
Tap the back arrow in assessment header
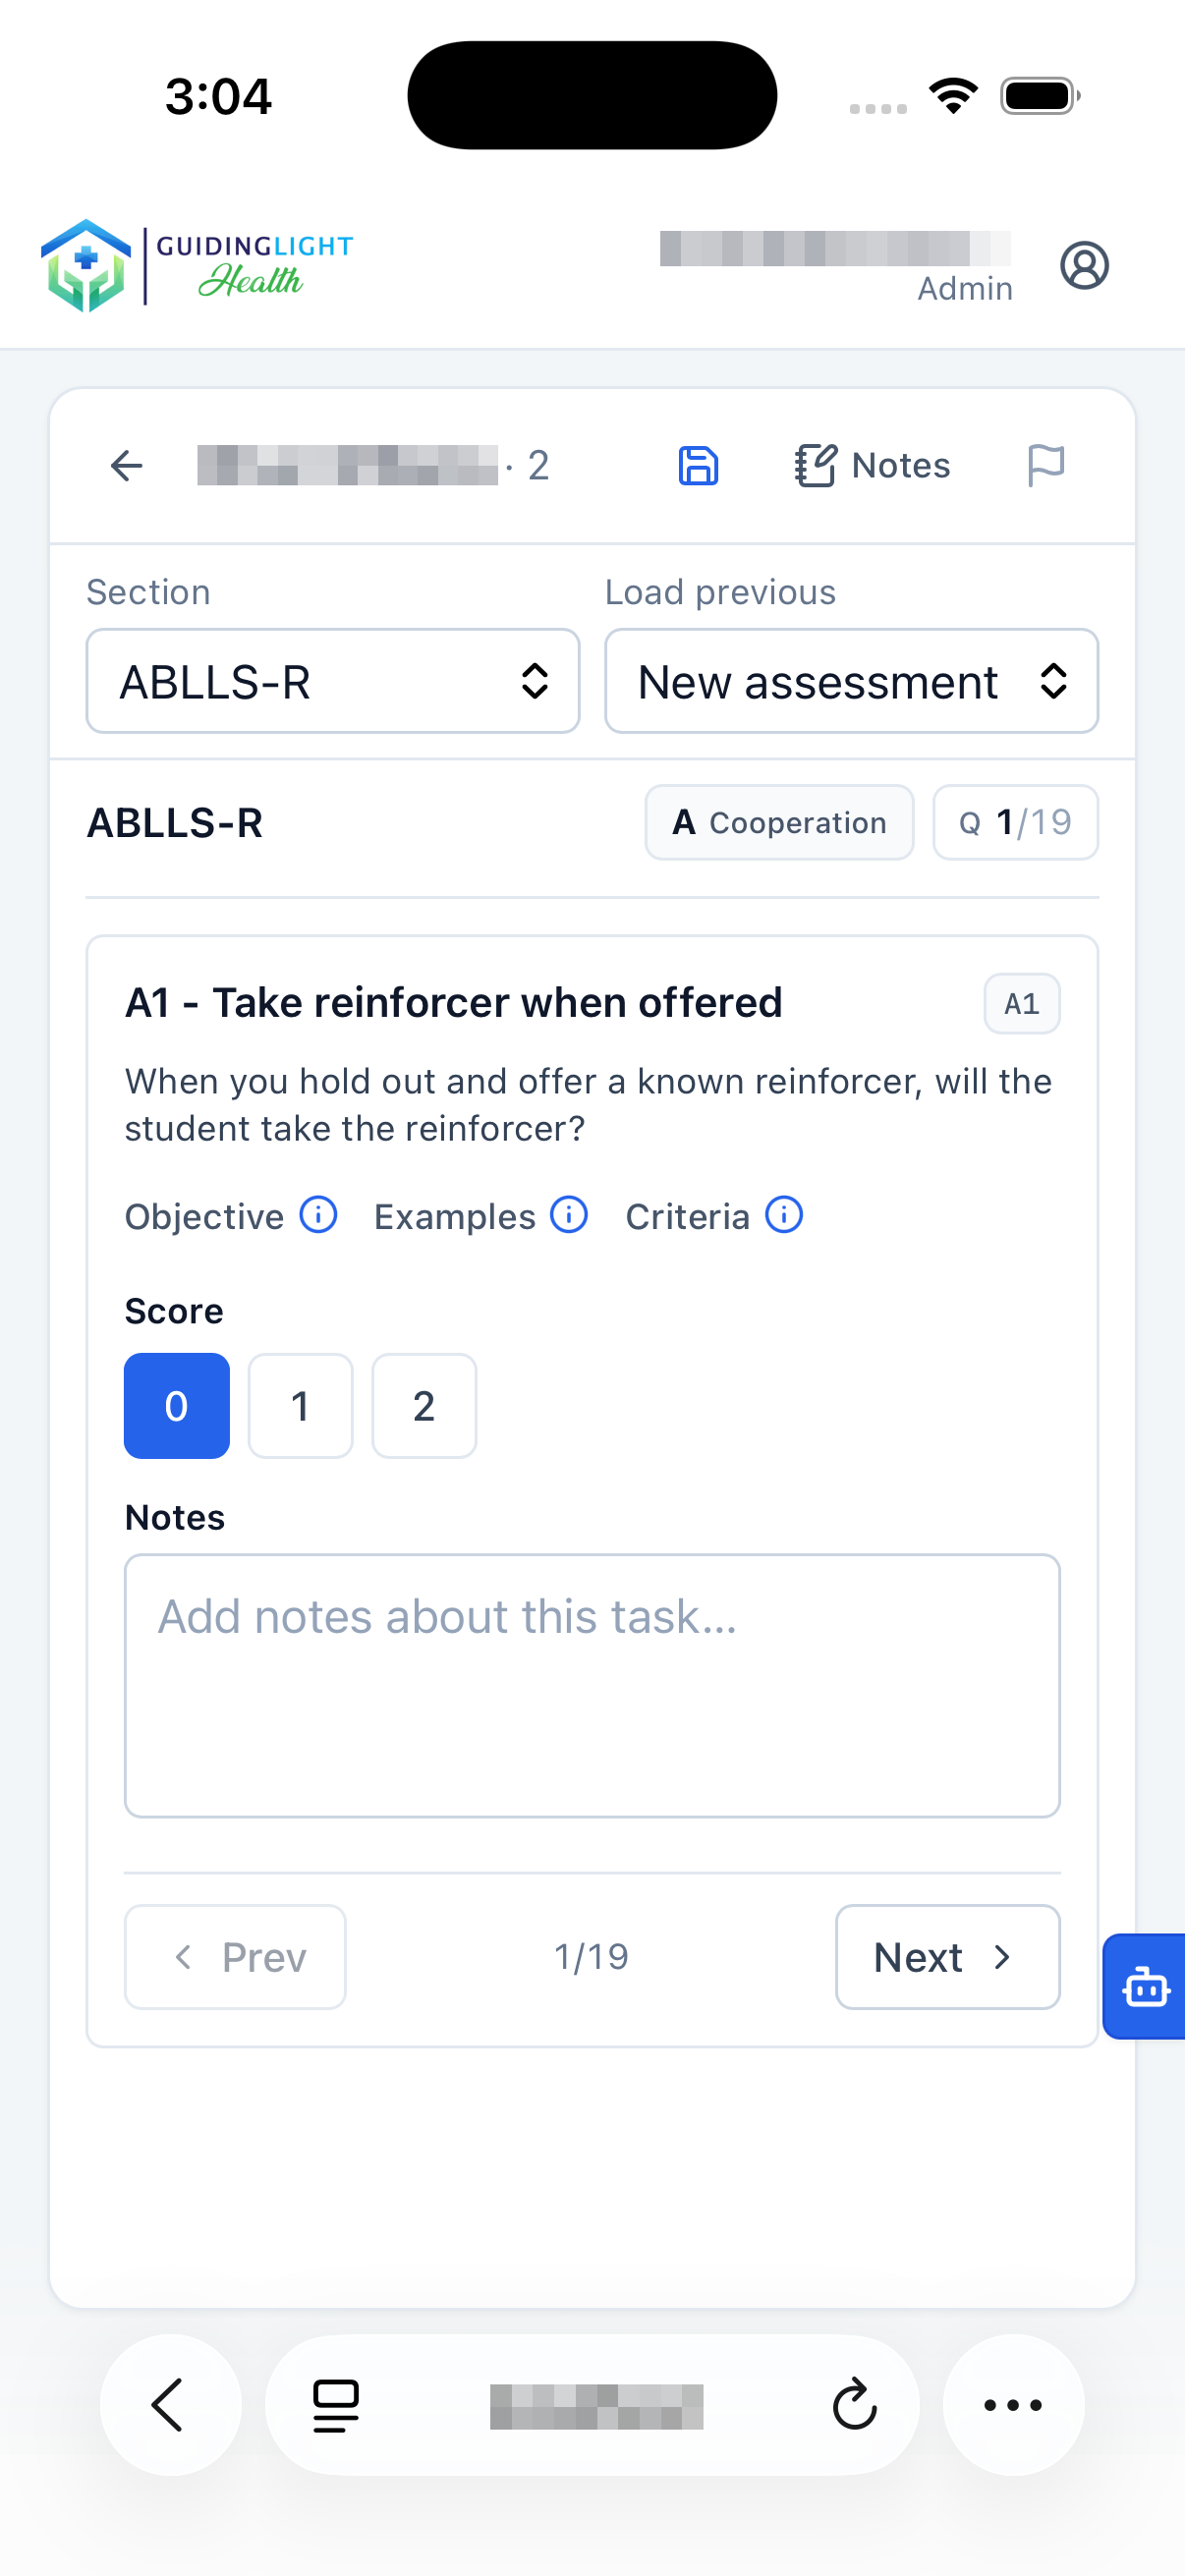(x=126, y=465)
